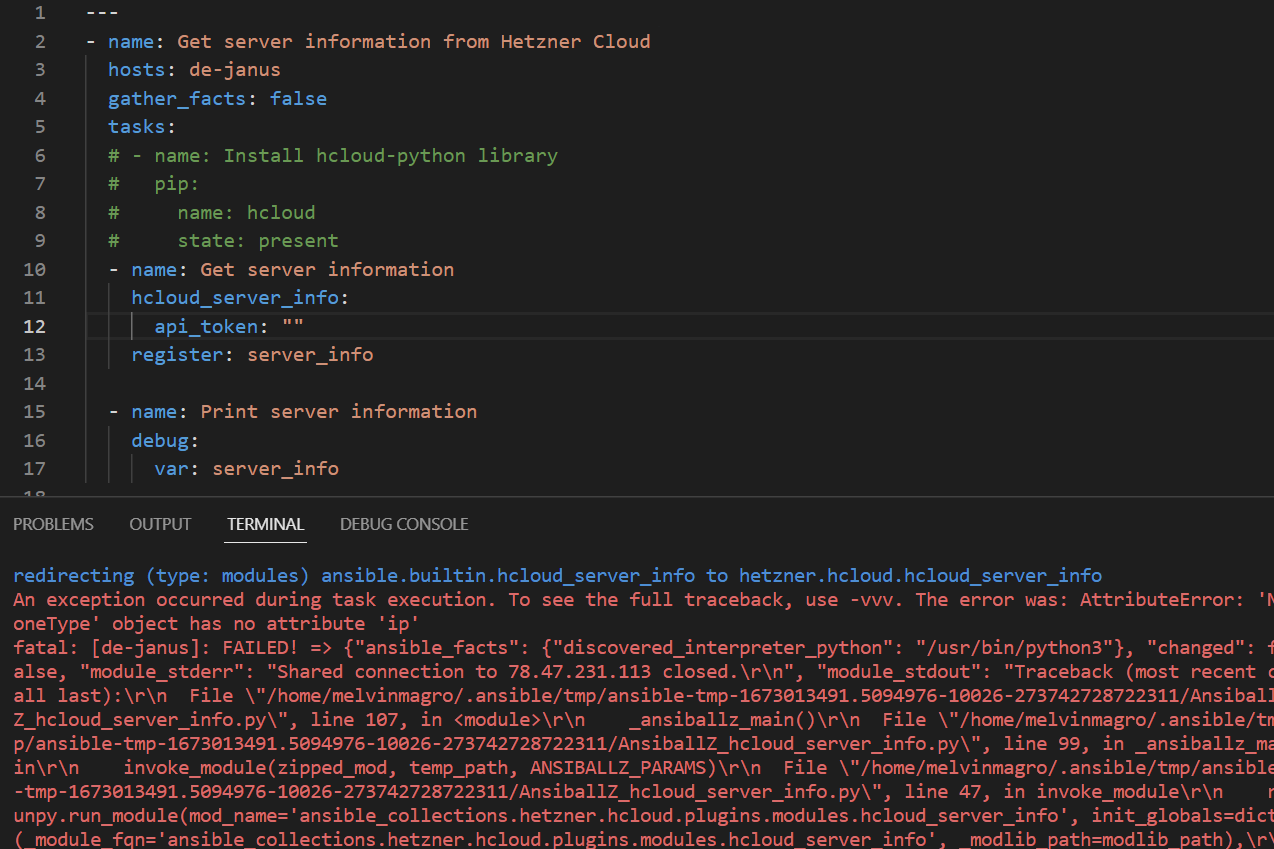Click the '---' document start on line 1
This screenshot has height=849, width=1274.
[x=103, y=14]
